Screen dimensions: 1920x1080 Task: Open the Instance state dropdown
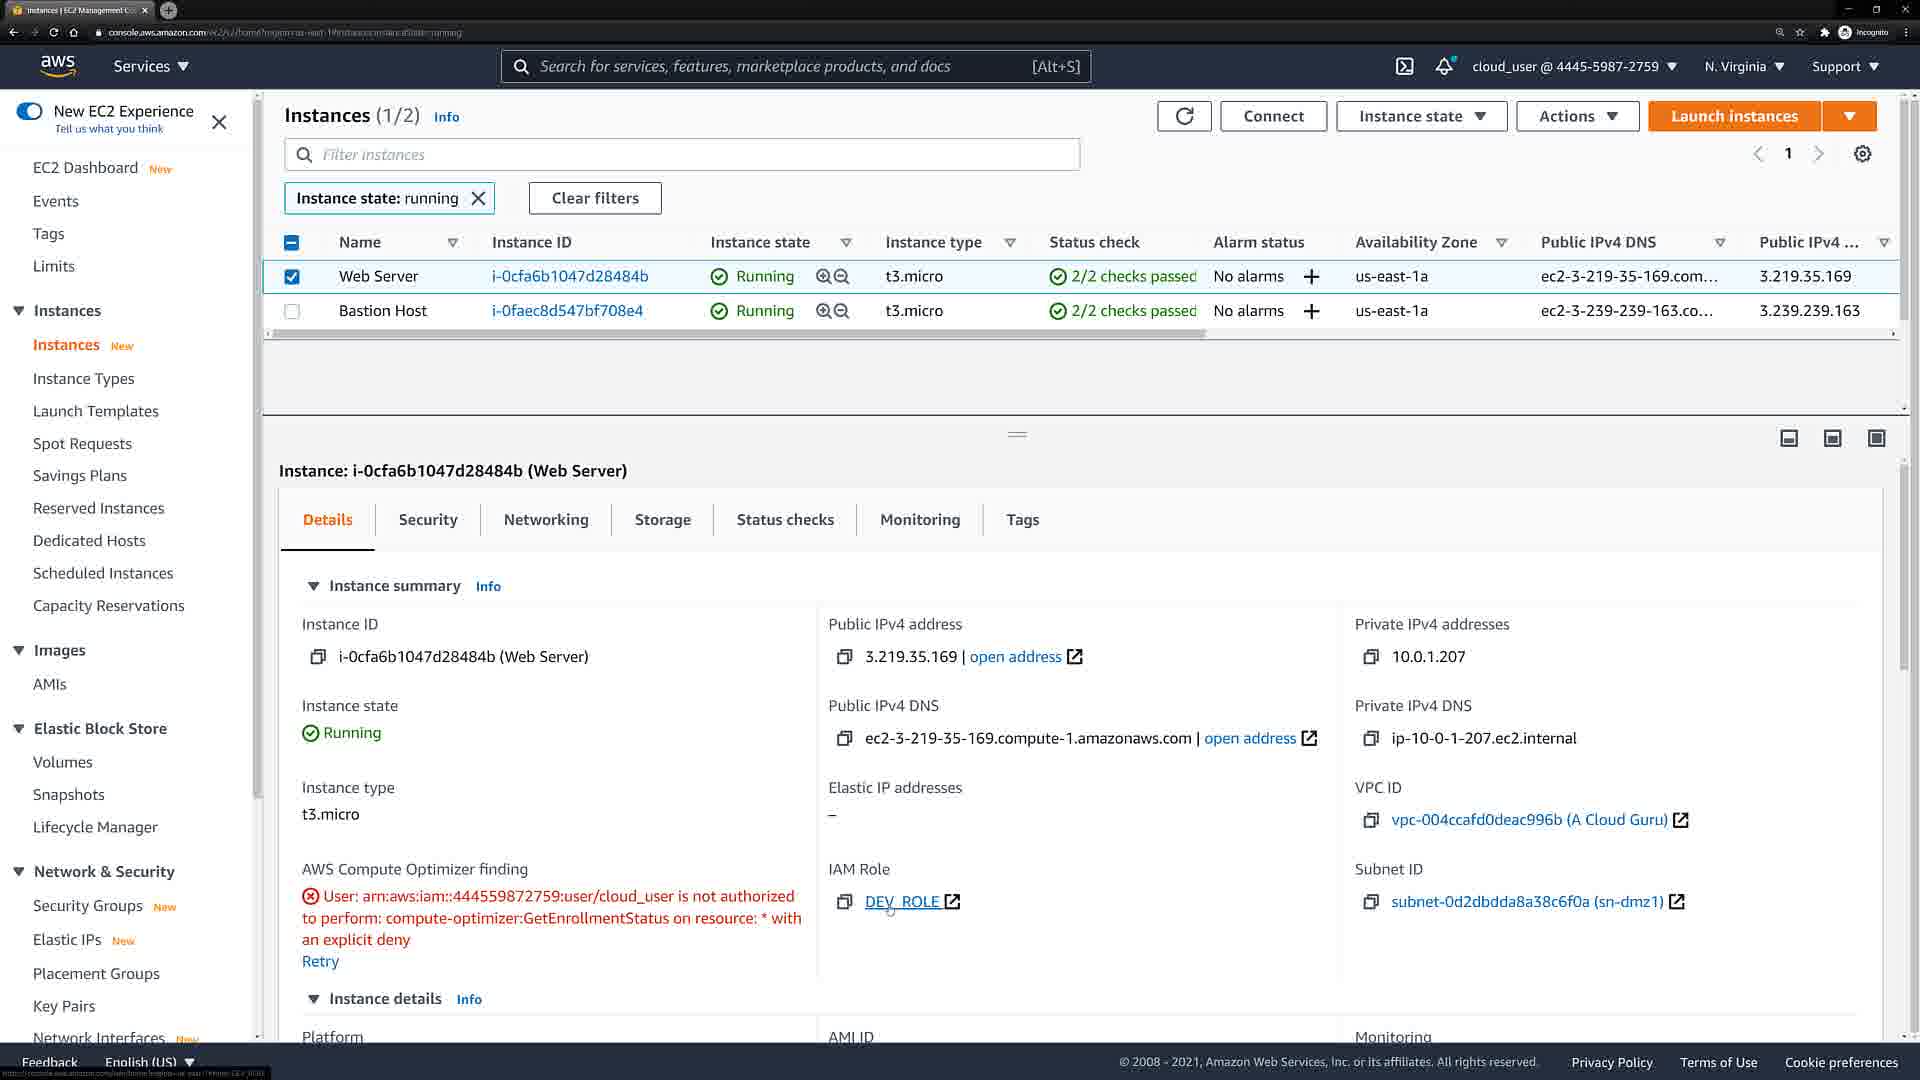click(x=1421, y=116)
